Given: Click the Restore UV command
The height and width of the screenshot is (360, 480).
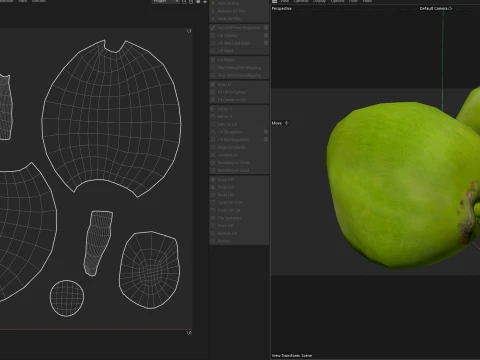Looking at the screenshot, I should pos(239,233).
